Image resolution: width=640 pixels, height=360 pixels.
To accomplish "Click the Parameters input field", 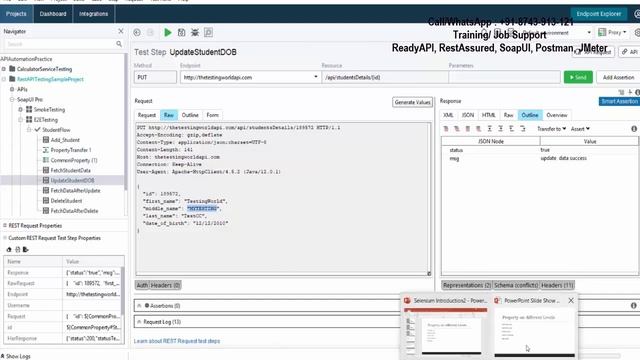I will coord(504,77).
